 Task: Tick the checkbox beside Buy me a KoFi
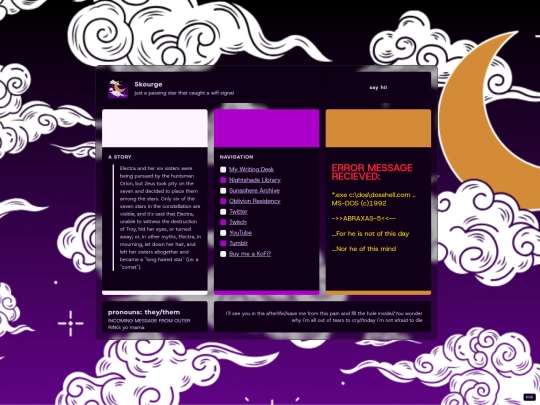(223, 254)
